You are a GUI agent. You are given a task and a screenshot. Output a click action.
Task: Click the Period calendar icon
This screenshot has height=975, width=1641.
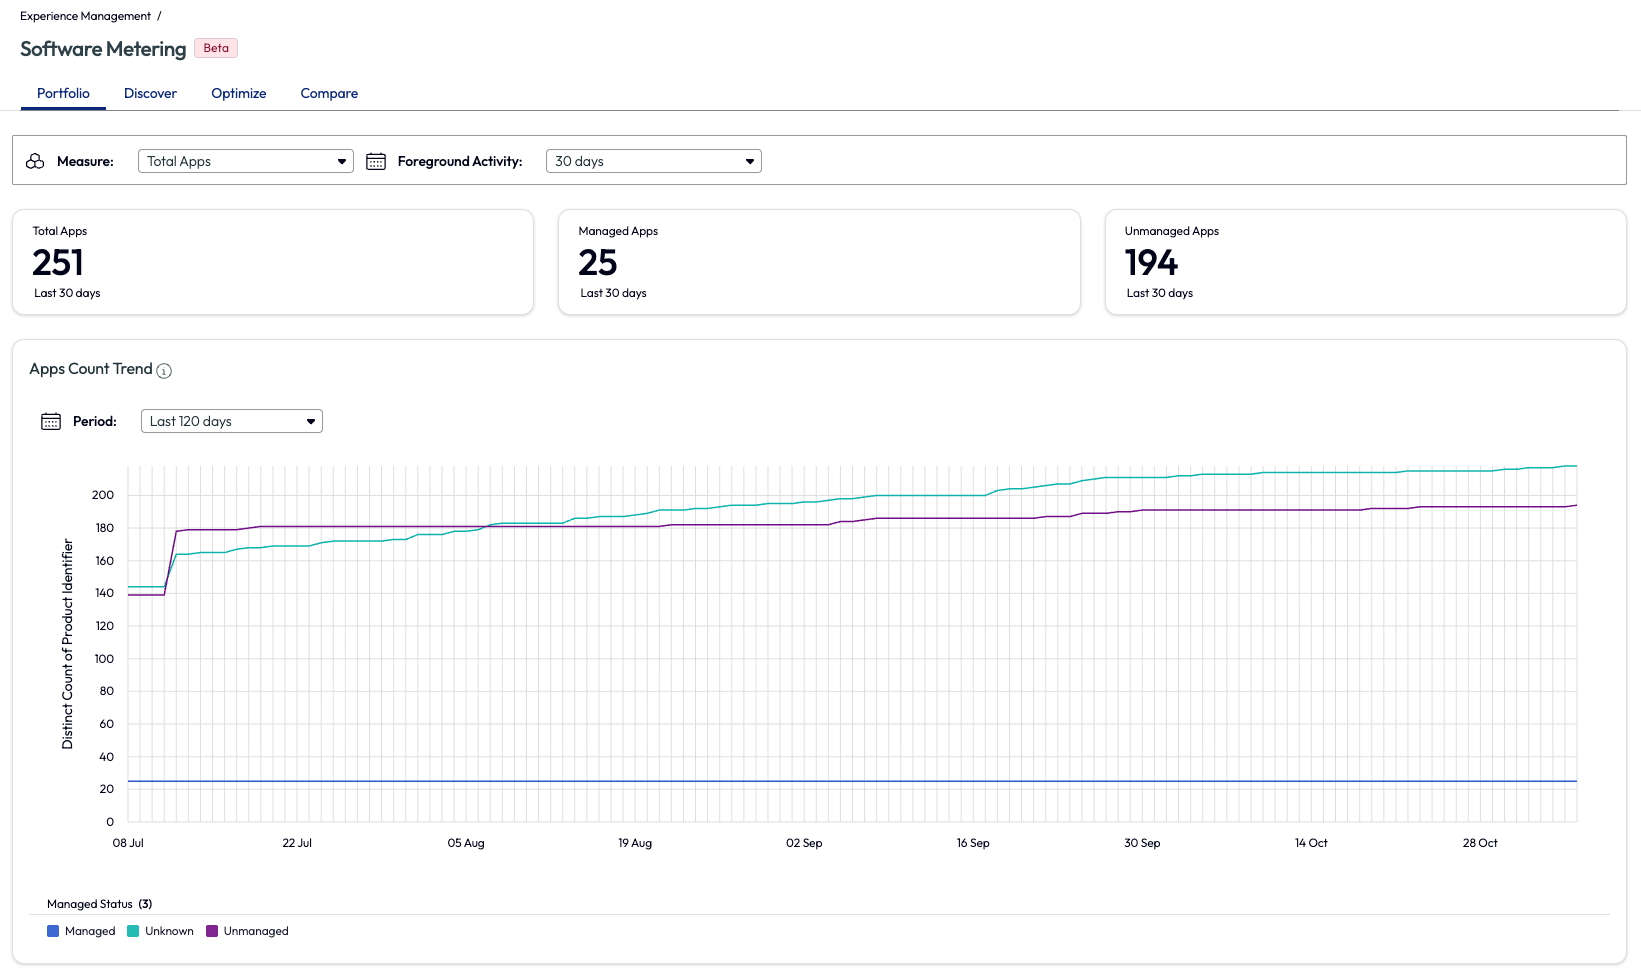(x=51, y=421)
